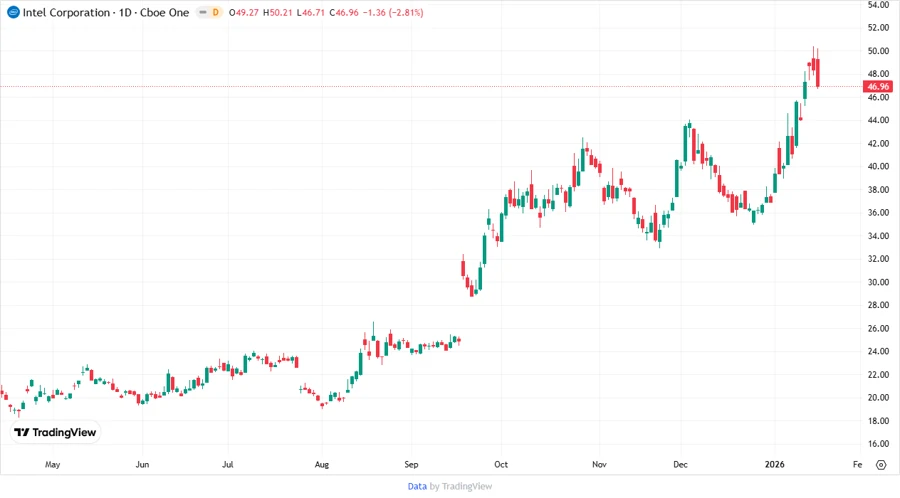Click the Nov label on the time axis
The height and width of the screenshot is (498, 900).
click(599, 465)
